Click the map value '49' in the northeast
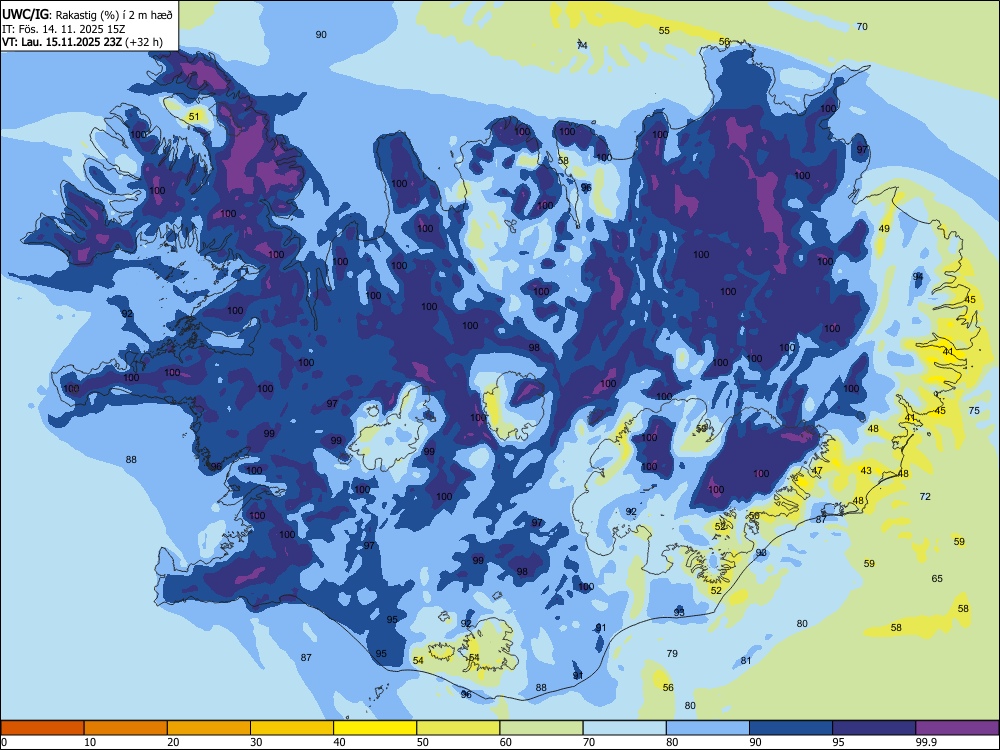The width and height of the screenshot is (1000, 750). [884, 228]
